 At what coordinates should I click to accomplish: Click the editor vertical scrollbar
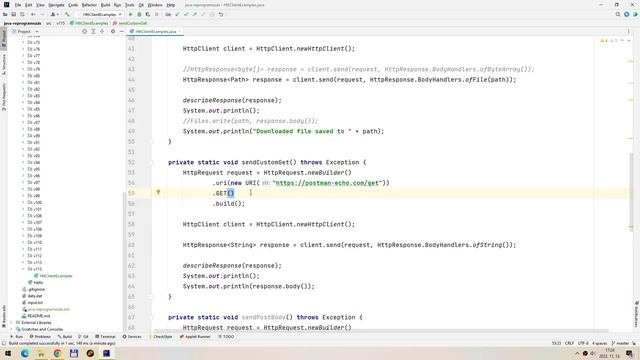coord(631,192)
